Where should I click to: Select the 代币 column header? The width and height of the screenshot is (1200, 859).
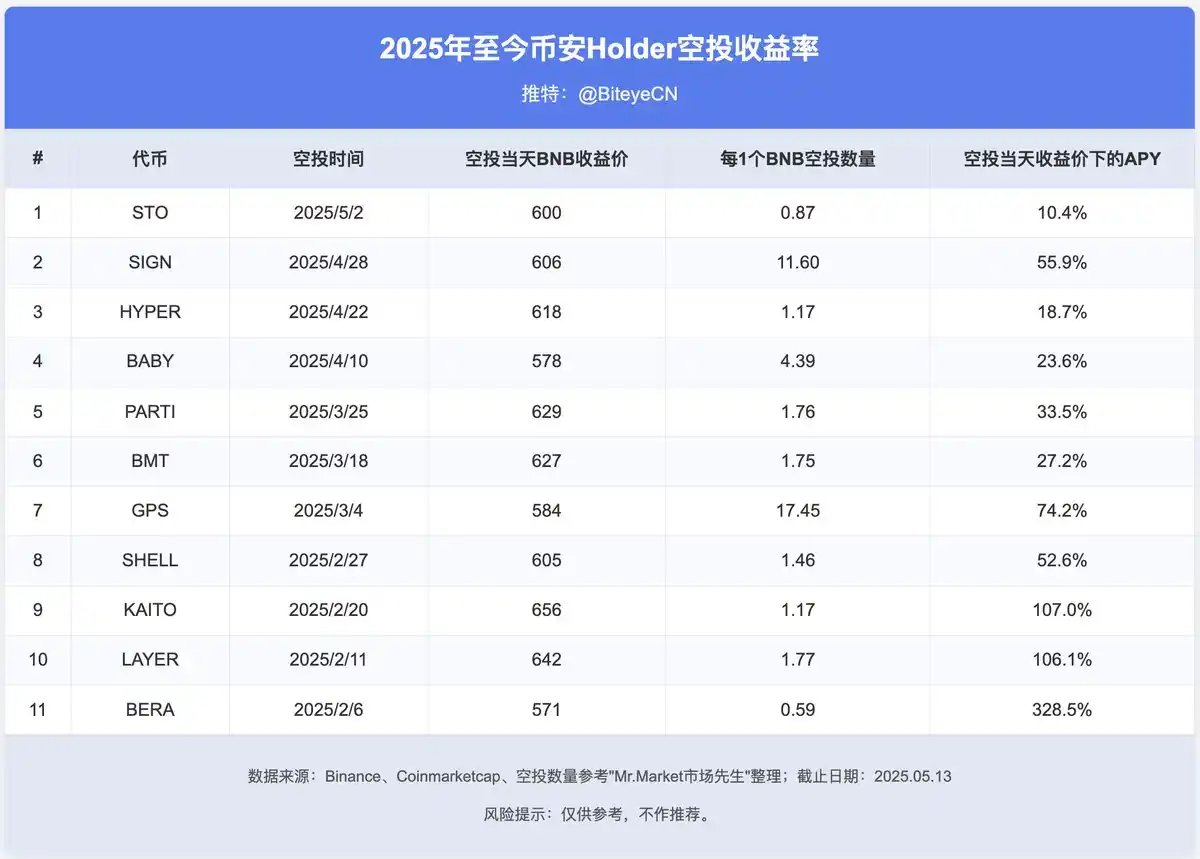tap(150, 159)
